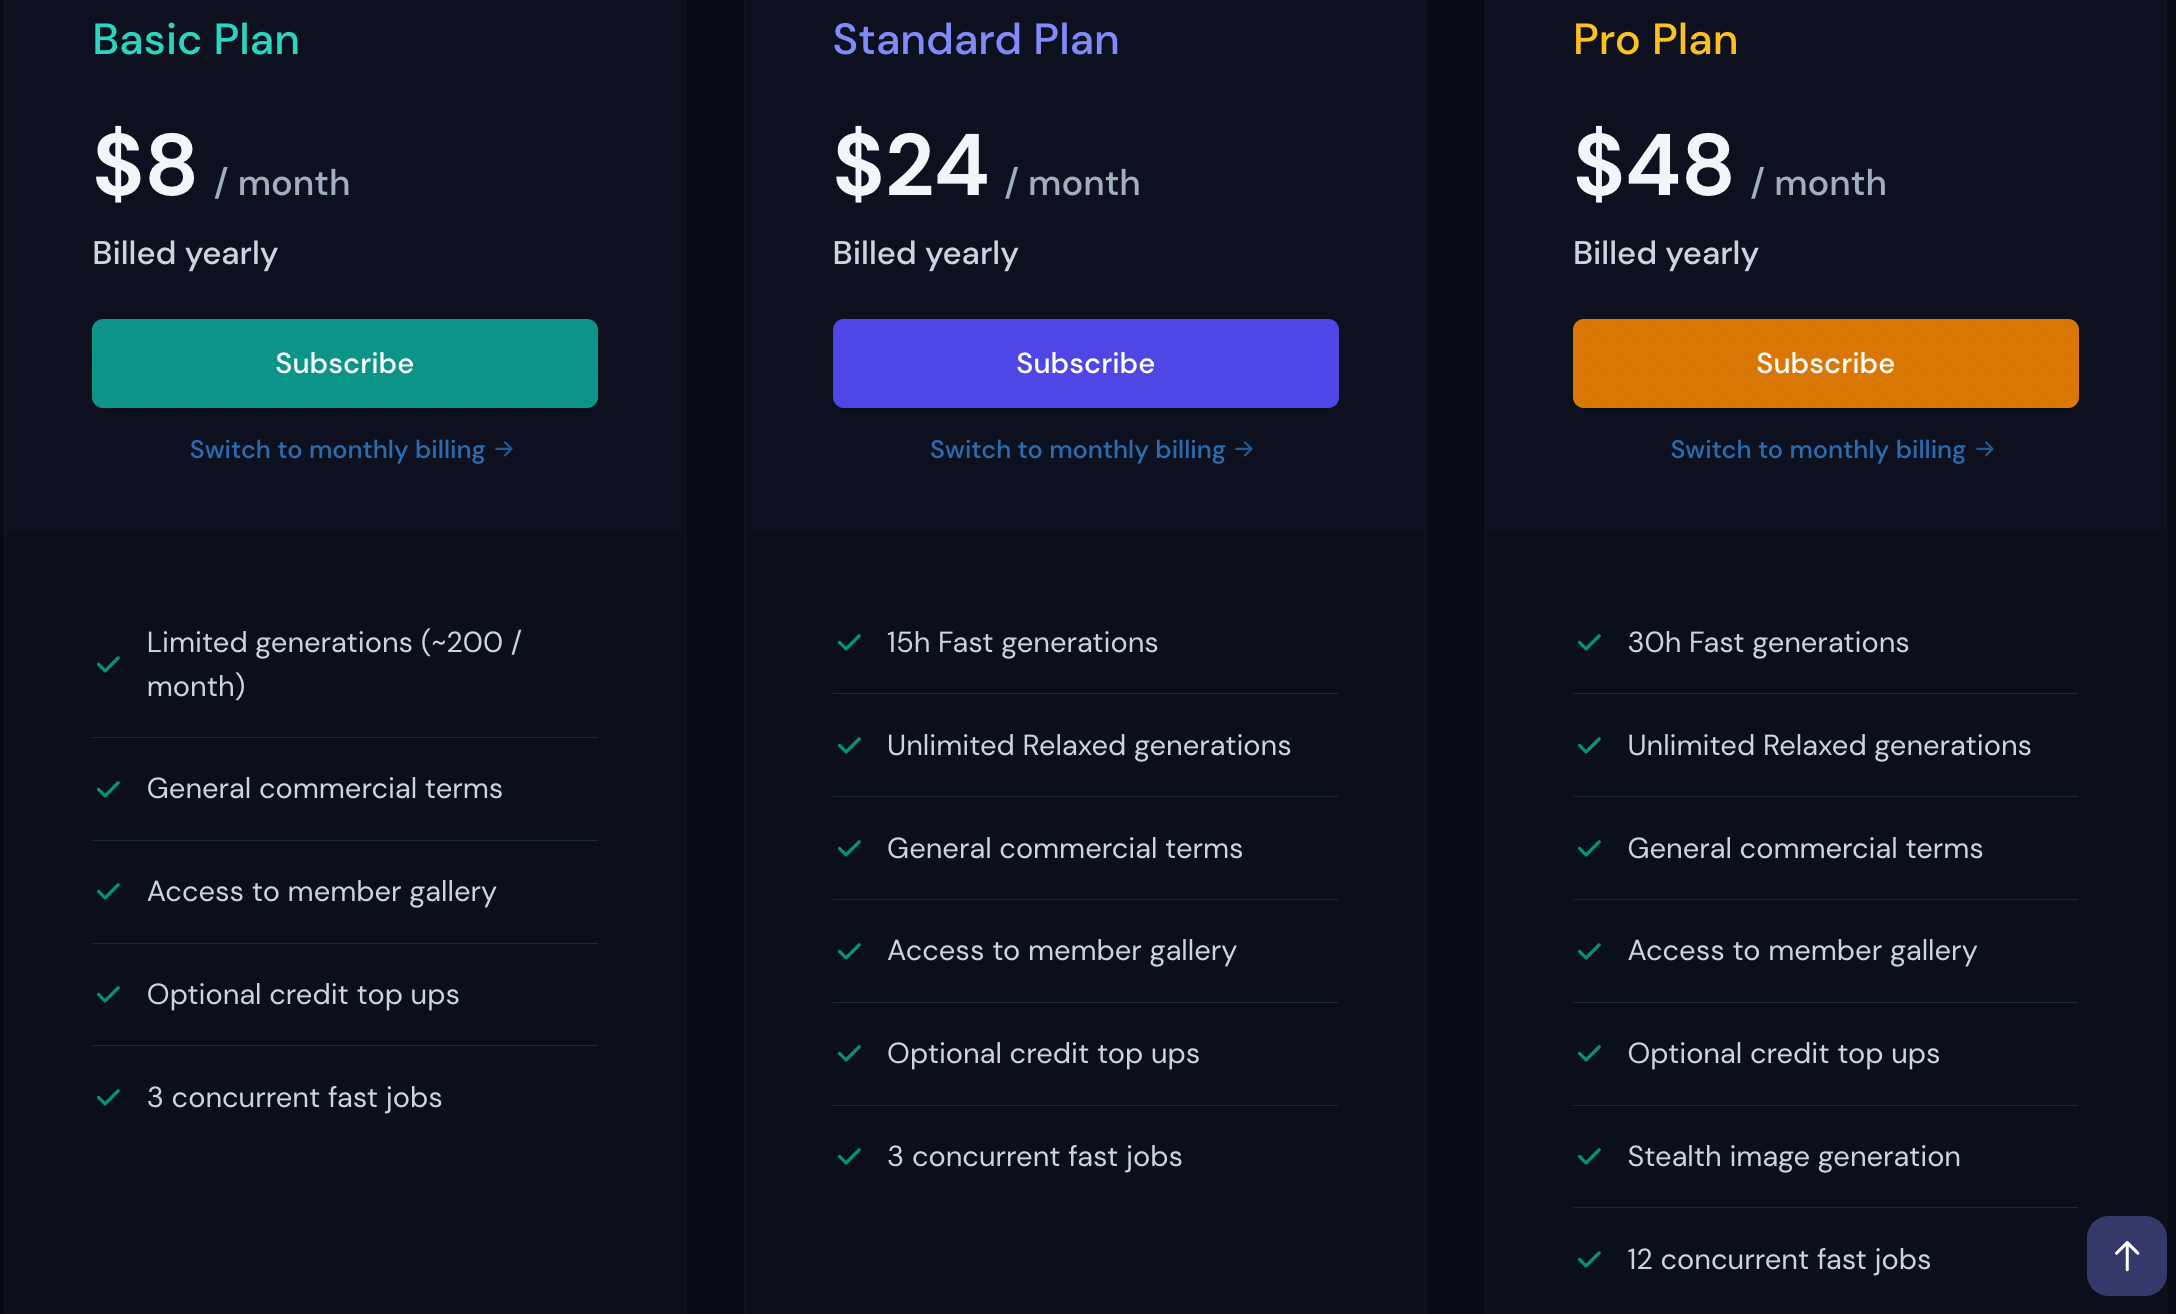Click the Basic Plan 3 concurrent fast jobs checkmark icon
This screenshot has width=2176, height=1314.
coord(109,1098)
